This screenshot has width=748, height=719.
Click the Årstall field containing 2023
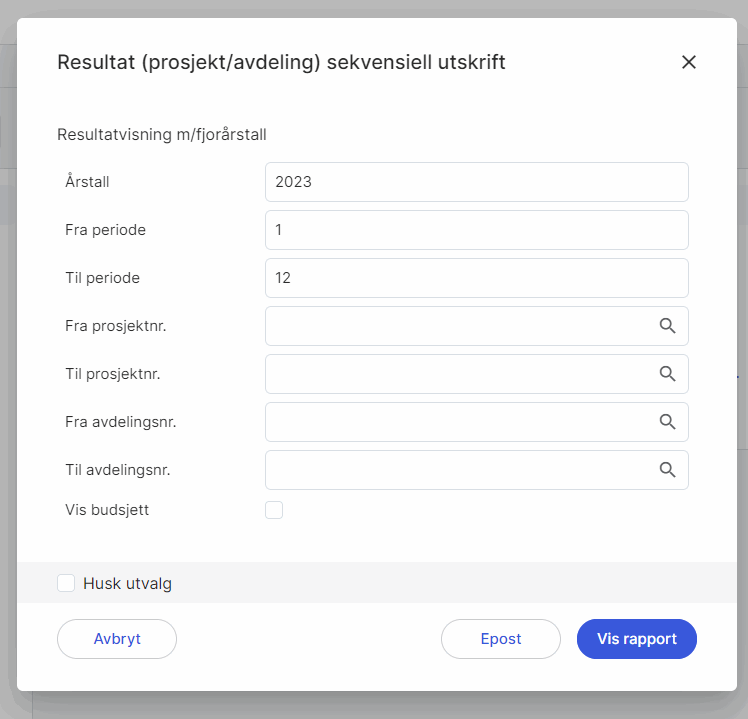[x=476, y=182]
